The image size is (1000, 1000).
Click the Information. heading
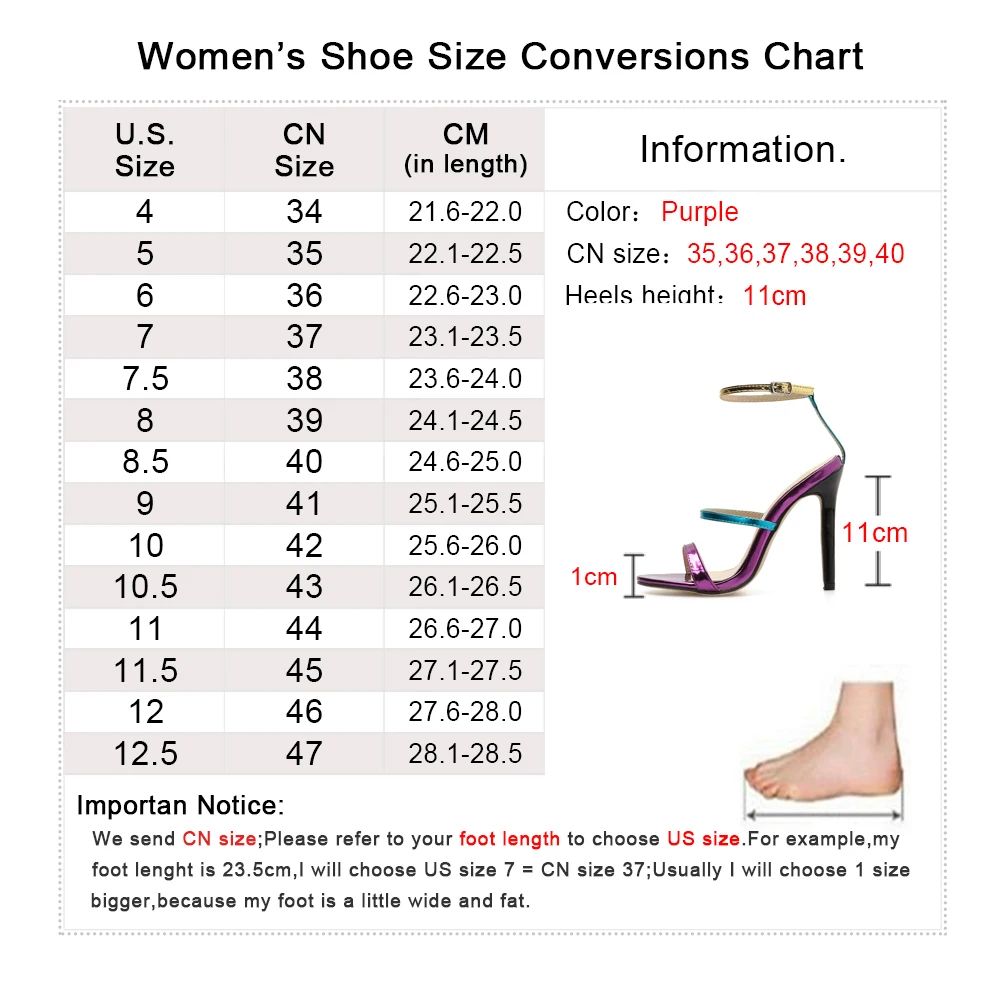[743, 149]
